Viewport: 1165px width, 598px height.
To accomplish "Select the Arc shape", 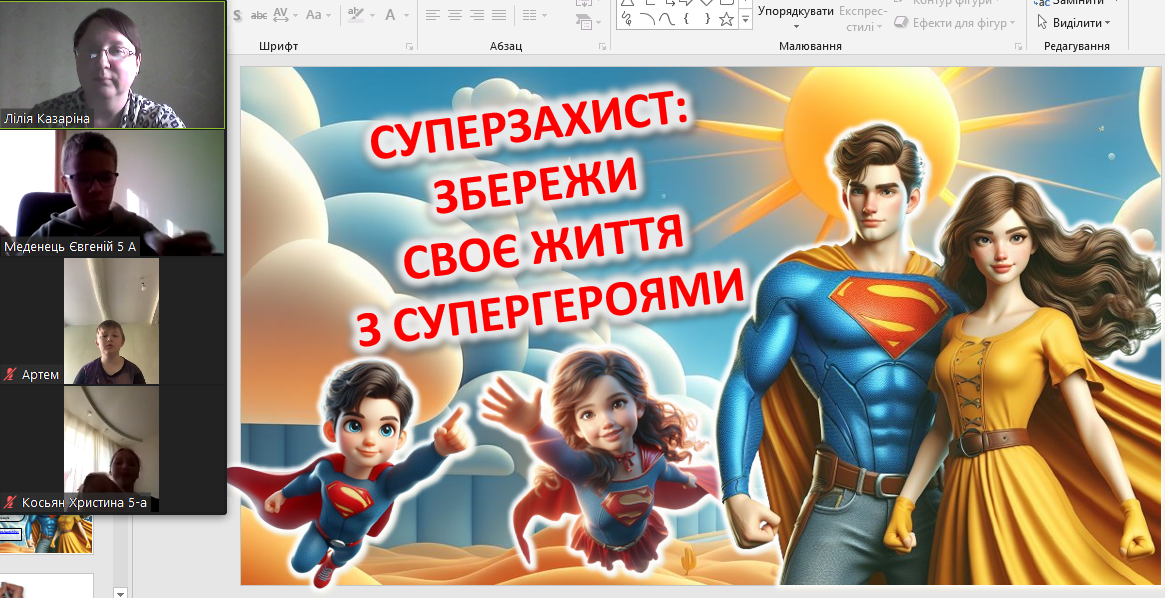I will [x=647, y=19].
